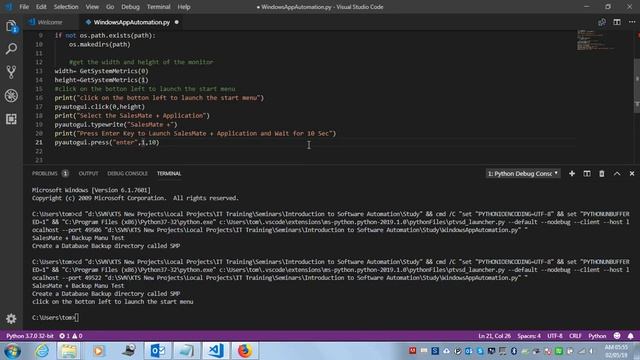
Task: Open media player icon in the taskbar
Action: pos(98,351)
